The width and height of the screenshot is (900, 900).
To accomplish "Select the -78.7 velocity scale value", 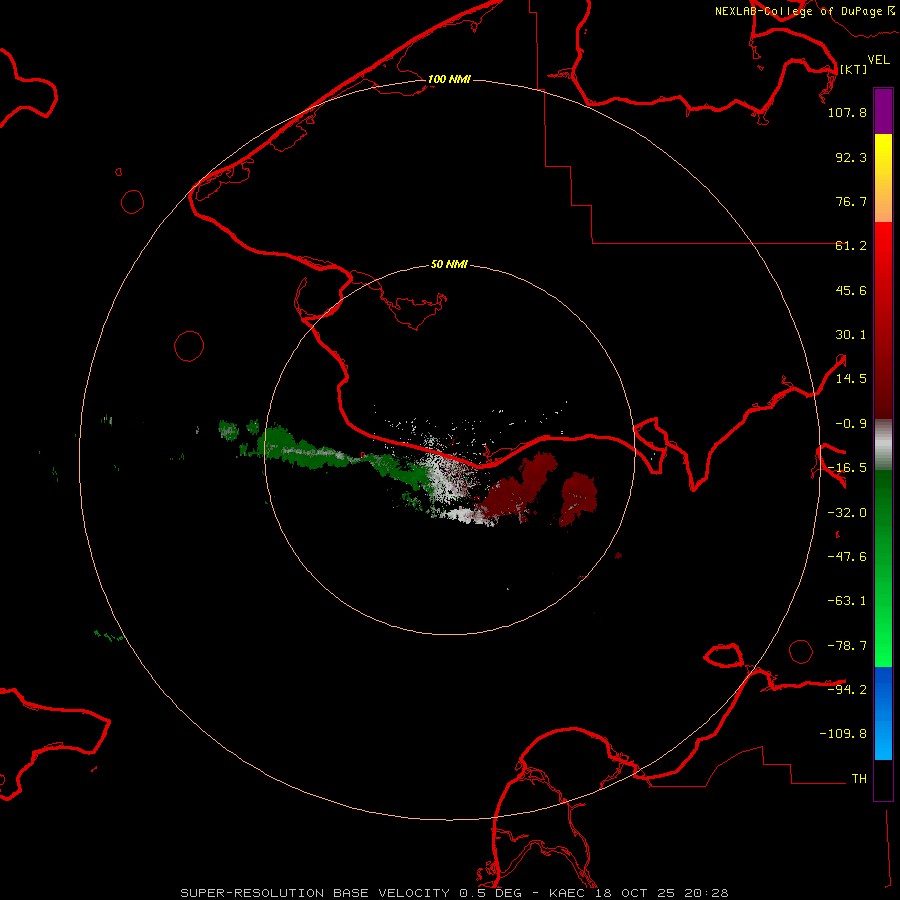I will coord(847,646).
